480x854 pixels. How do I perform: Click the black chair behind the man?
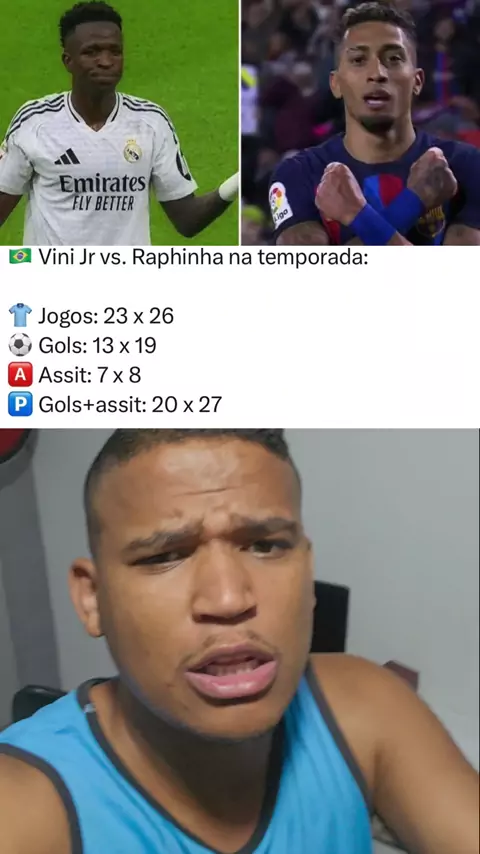330,617
